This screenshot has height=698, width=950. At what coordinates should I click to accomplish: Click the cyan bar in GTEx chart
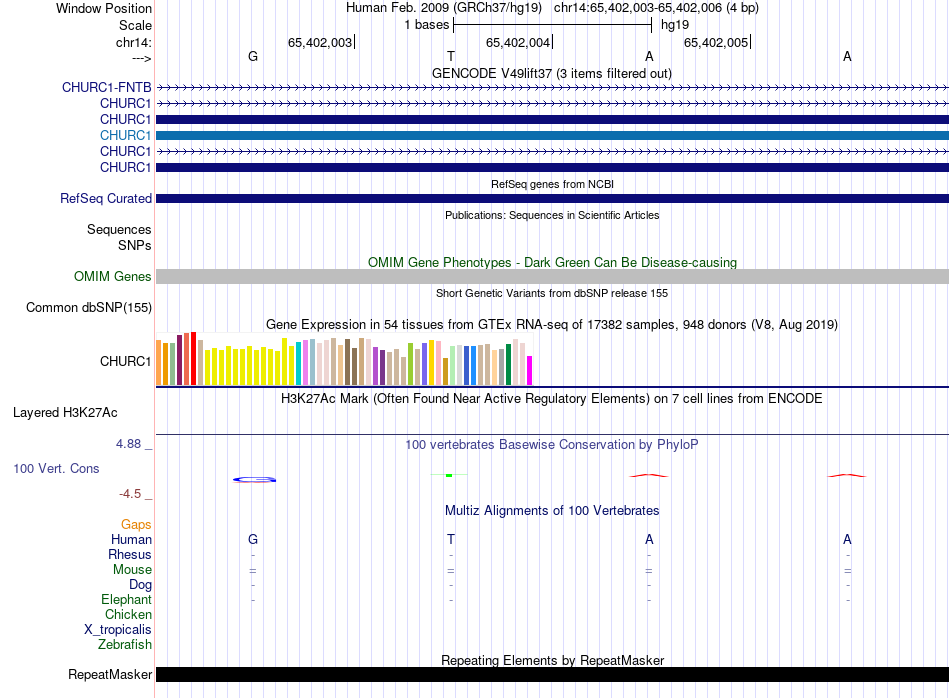(x=299, y=363)
